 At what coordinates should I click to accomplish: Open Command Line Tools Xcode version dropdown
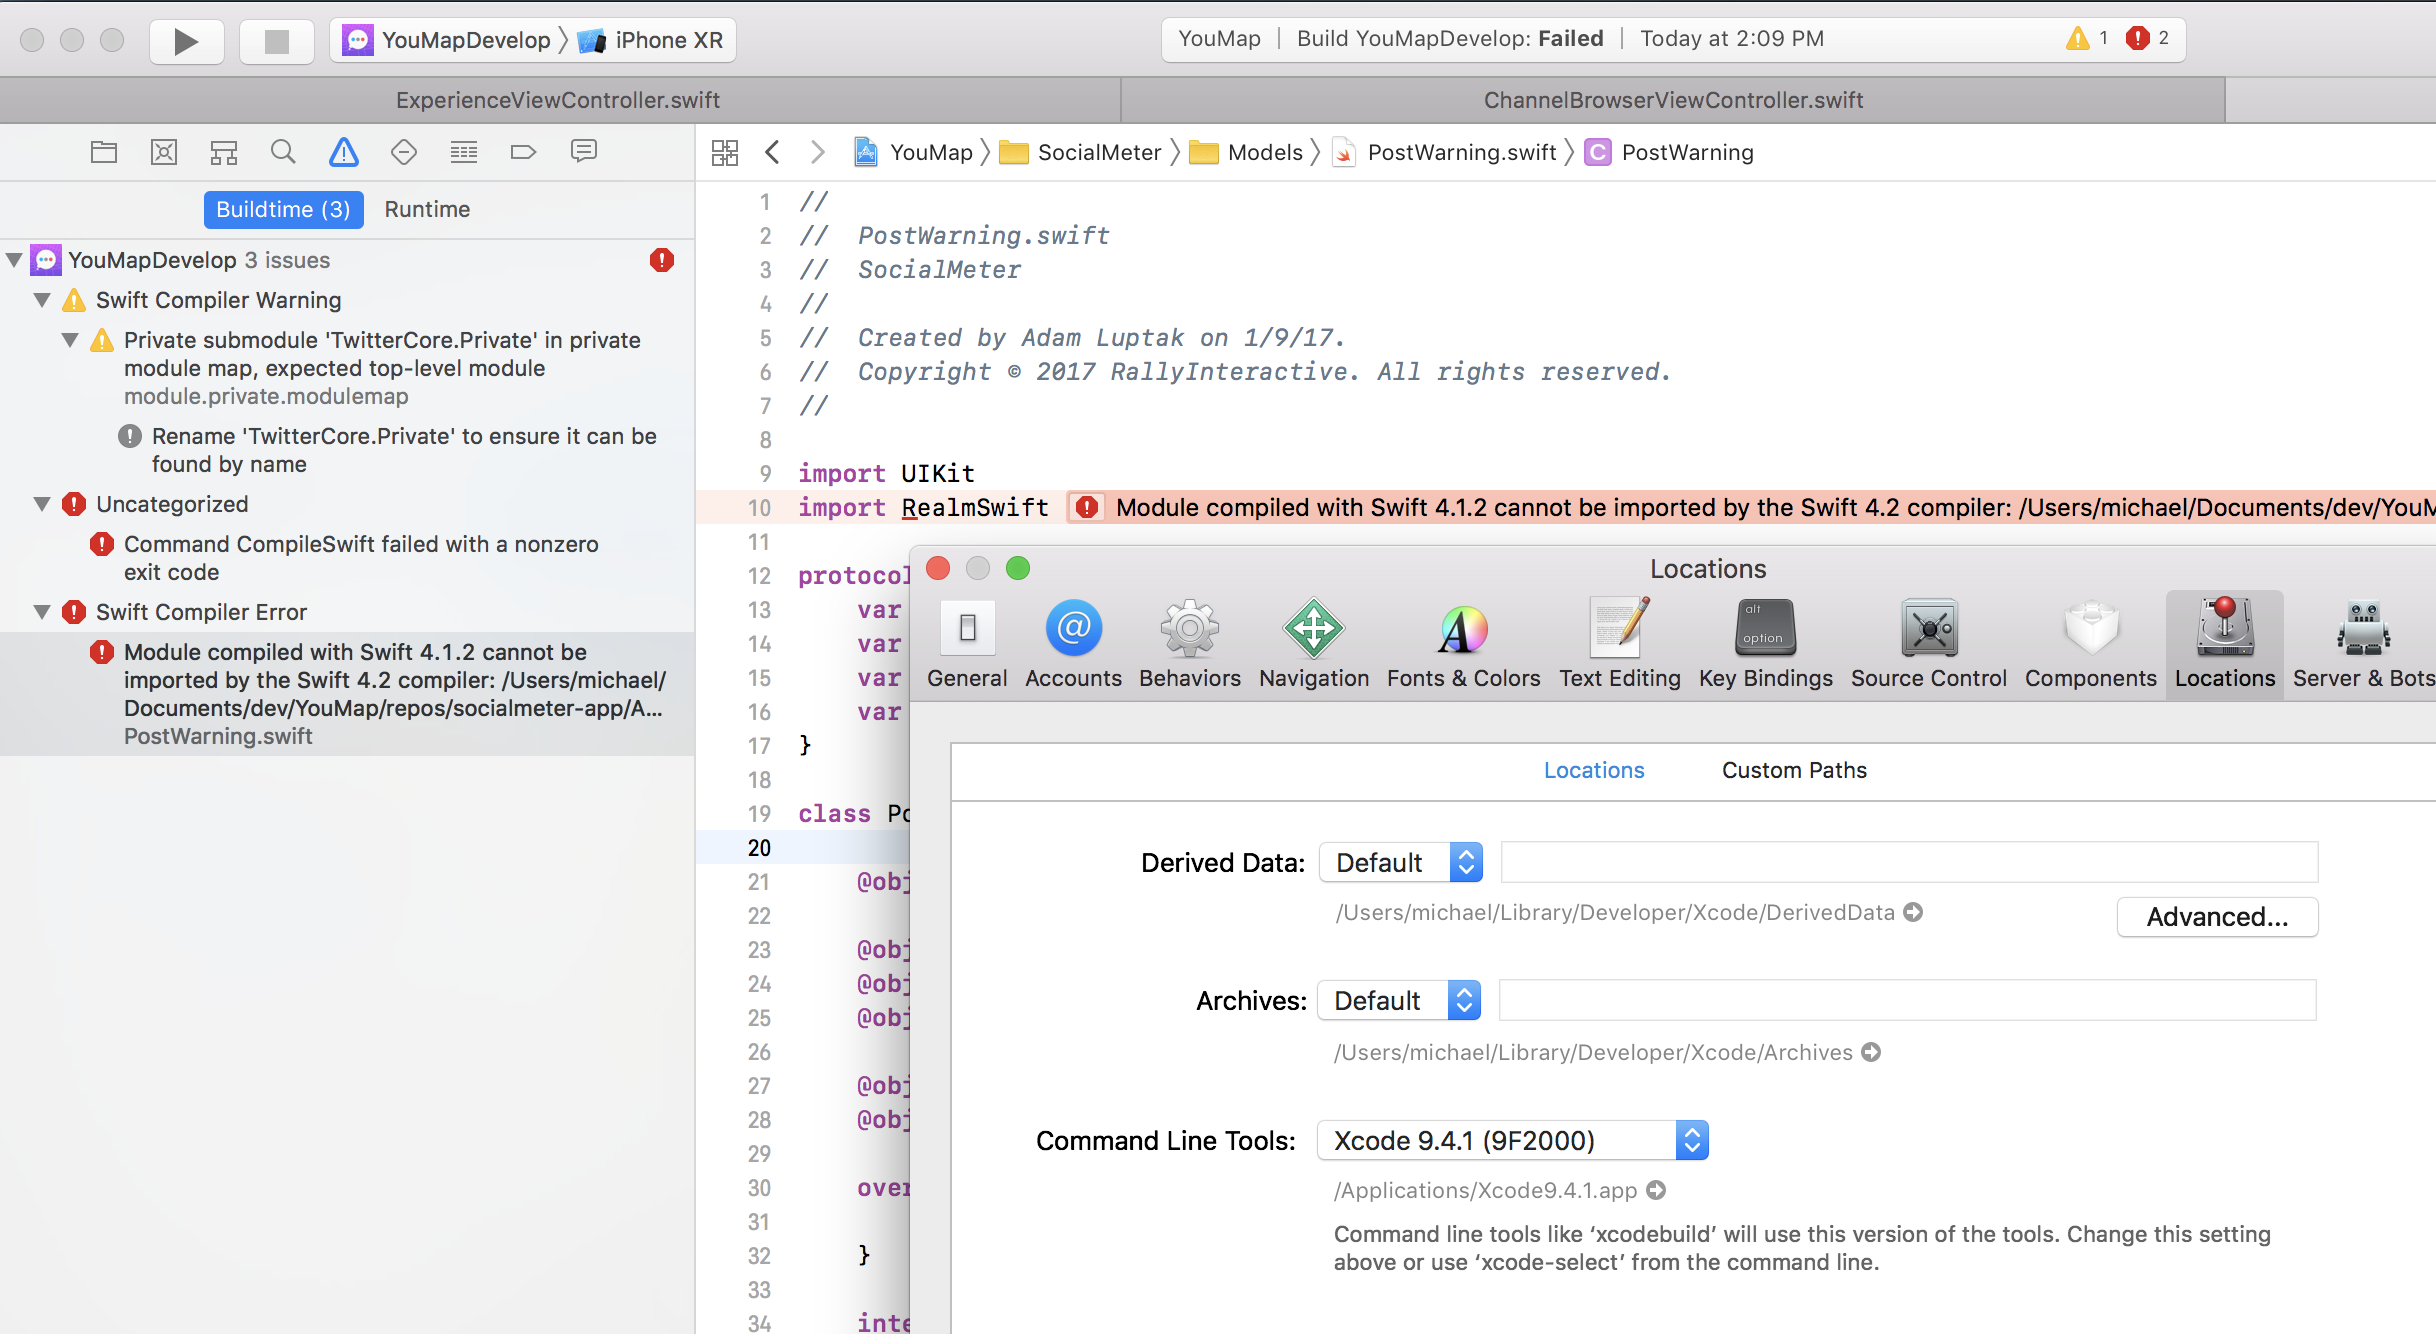[x=1512, y=1140]
